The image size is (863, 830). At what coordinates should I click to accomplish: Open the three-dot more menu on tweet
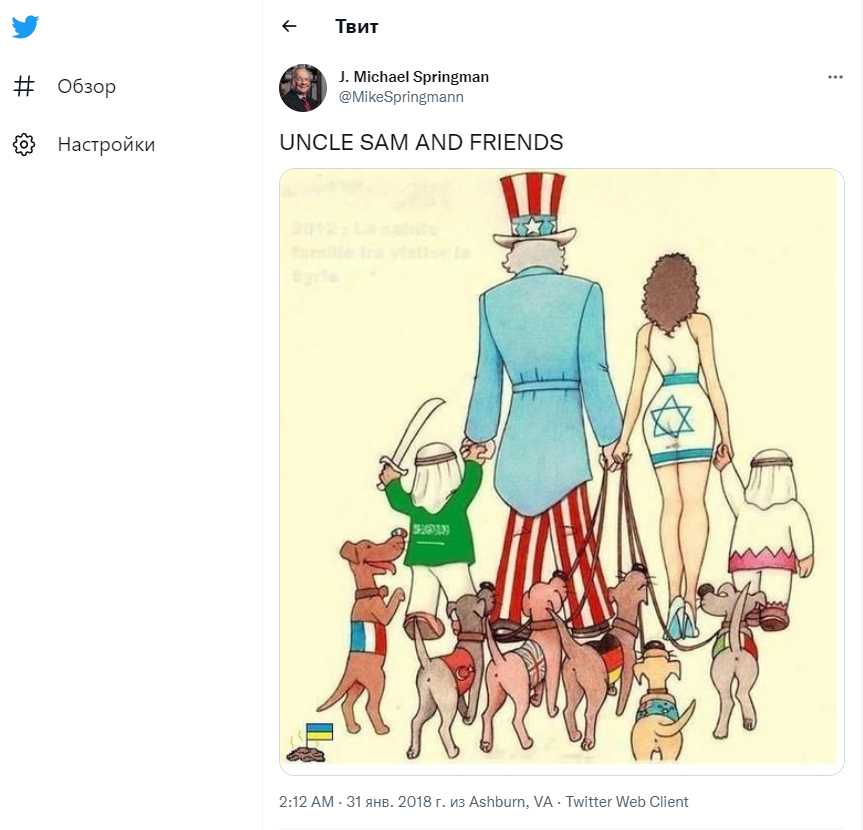click(x=835, y=77)
